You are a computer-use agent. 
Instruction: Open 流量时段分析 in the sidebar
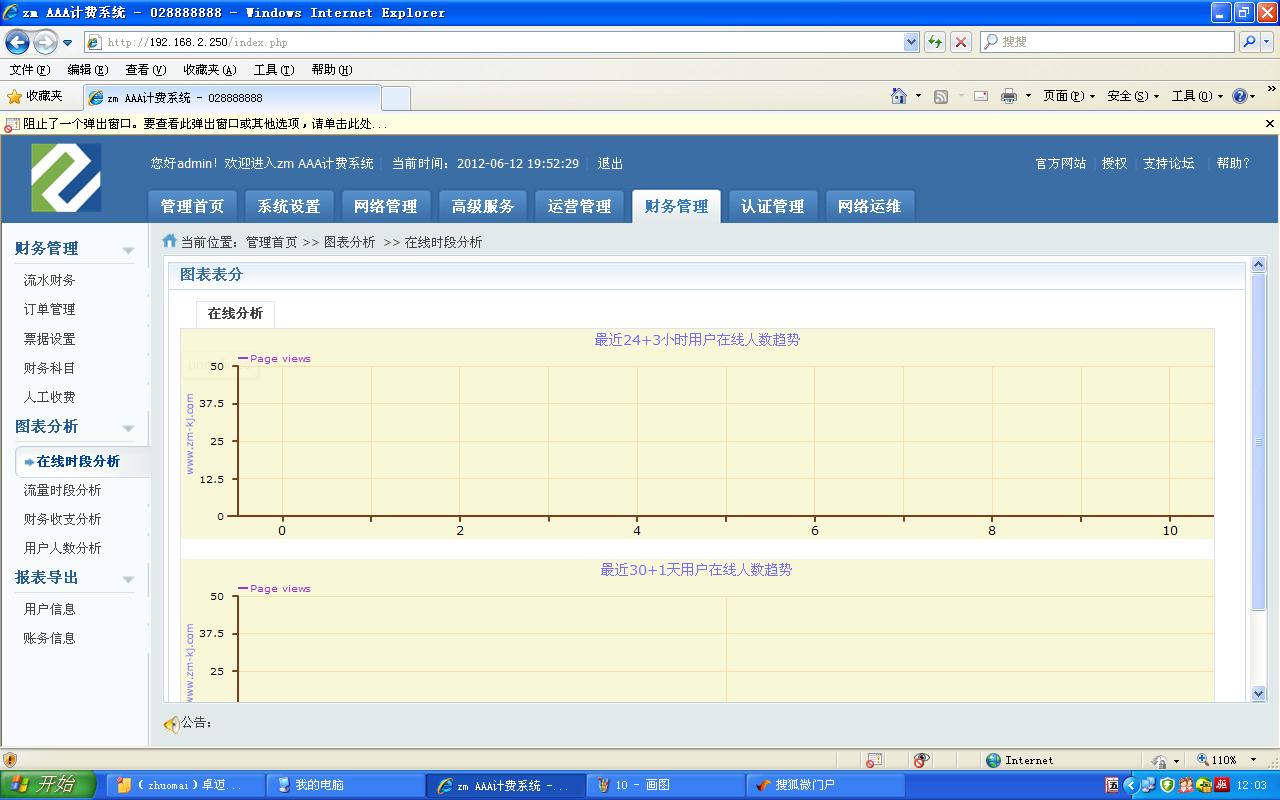coord(62,490)
